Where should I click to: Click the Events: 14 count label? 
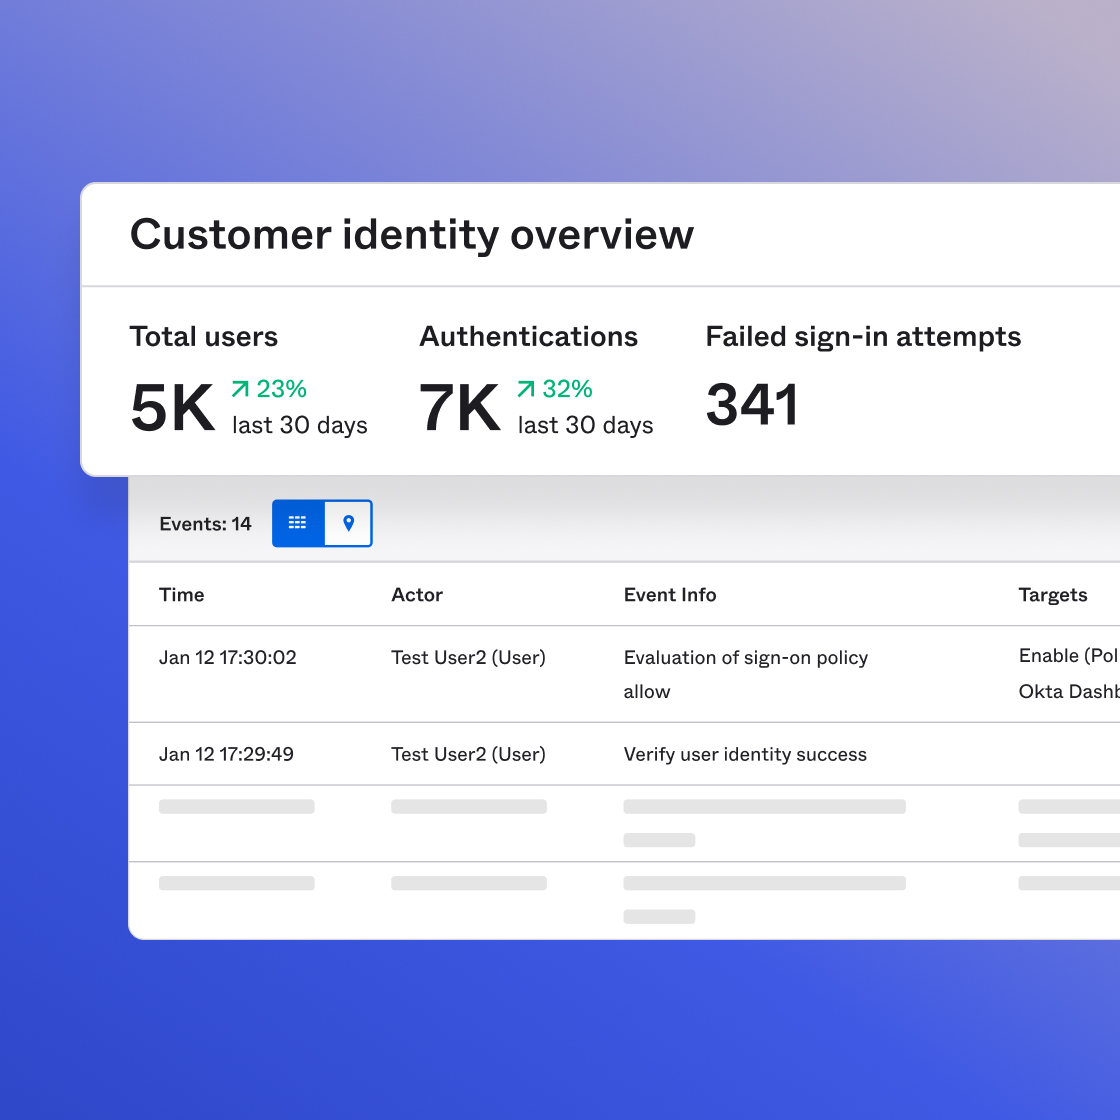point(205,524)
